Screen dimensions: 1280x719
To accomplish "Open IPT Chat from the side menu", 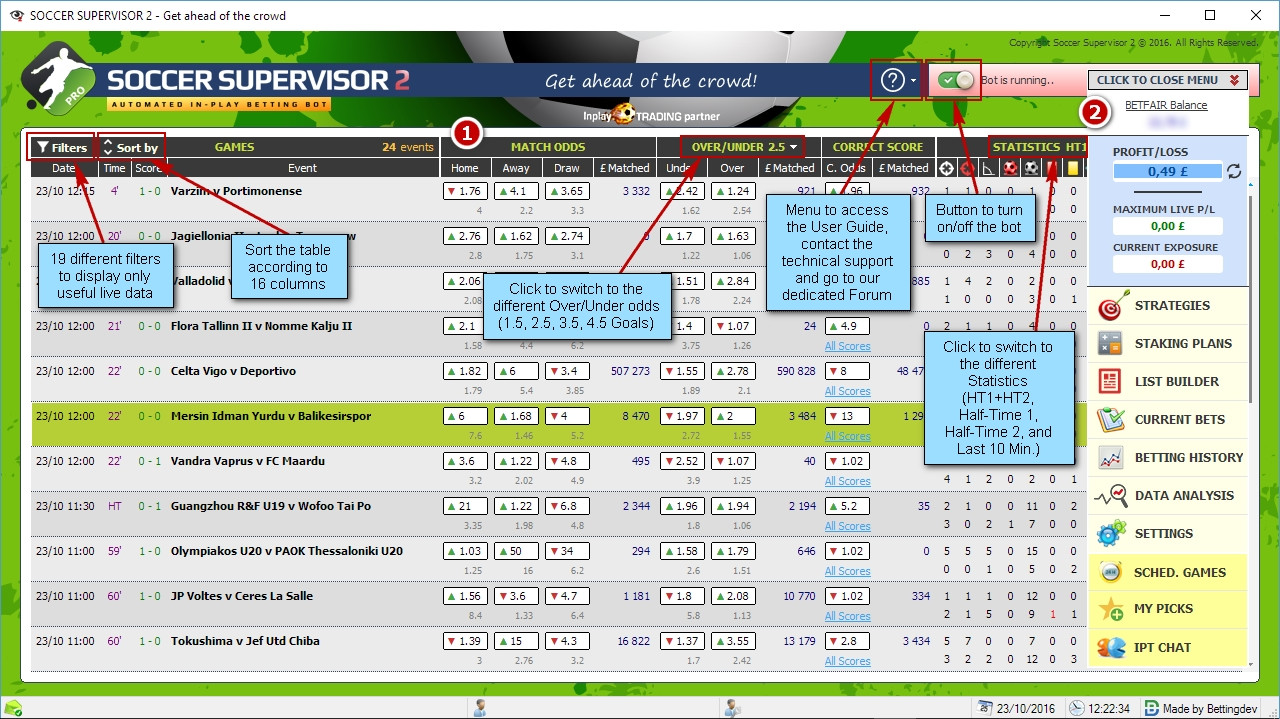I will click(x=1166, y=648).
